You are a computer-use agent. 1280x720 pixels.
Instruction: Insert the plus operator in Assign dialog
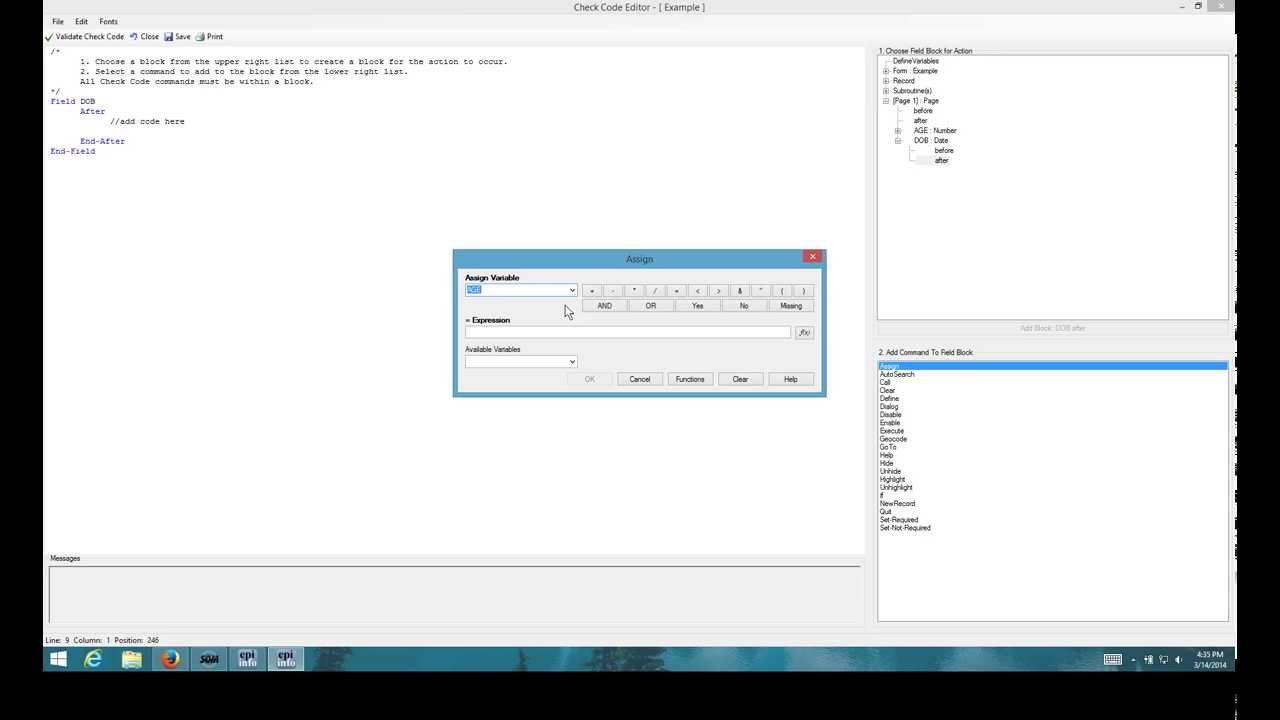coord(592,291)
